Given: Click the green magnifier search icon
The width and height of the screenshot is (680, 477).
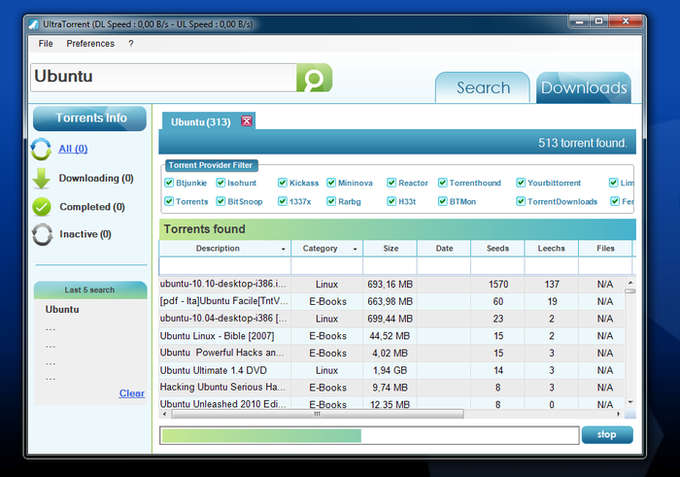Looking at the screenshot, I should coord(314,78).
